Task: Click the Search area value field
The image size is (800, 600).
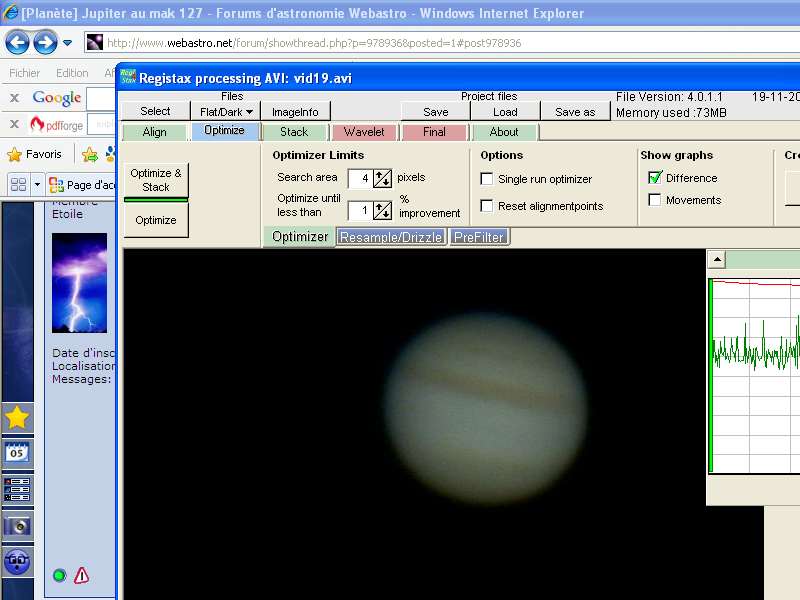Action: pyautogui.click(x=359, y=178)
